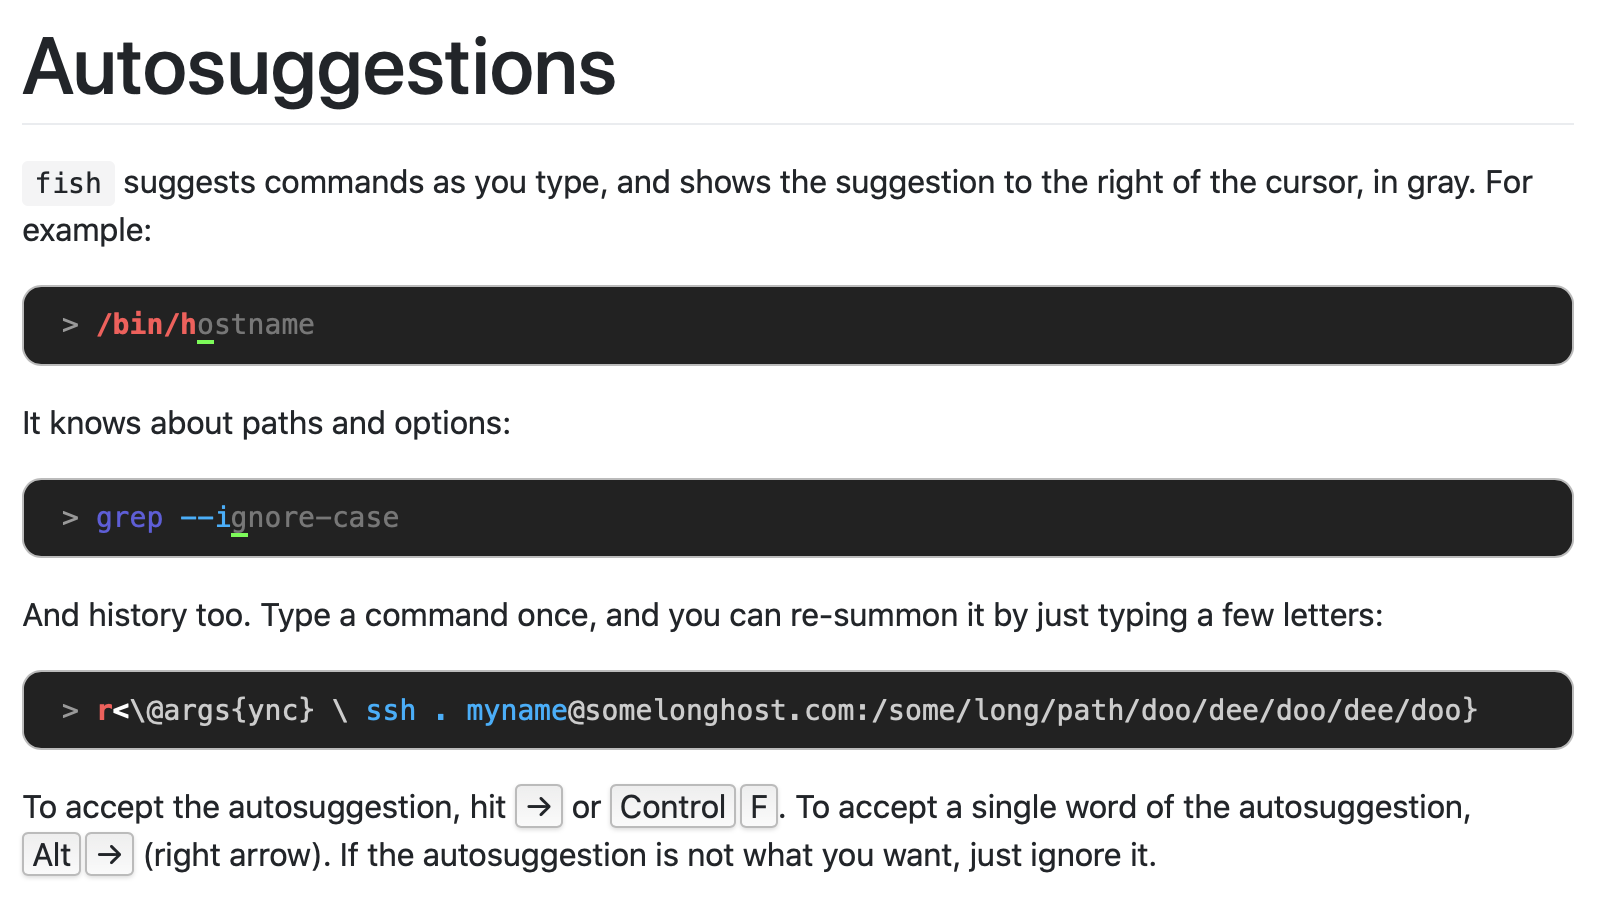The height and width of the screenshot is (900, 1600).
Task: Click the F key badge
Action: 758,806
